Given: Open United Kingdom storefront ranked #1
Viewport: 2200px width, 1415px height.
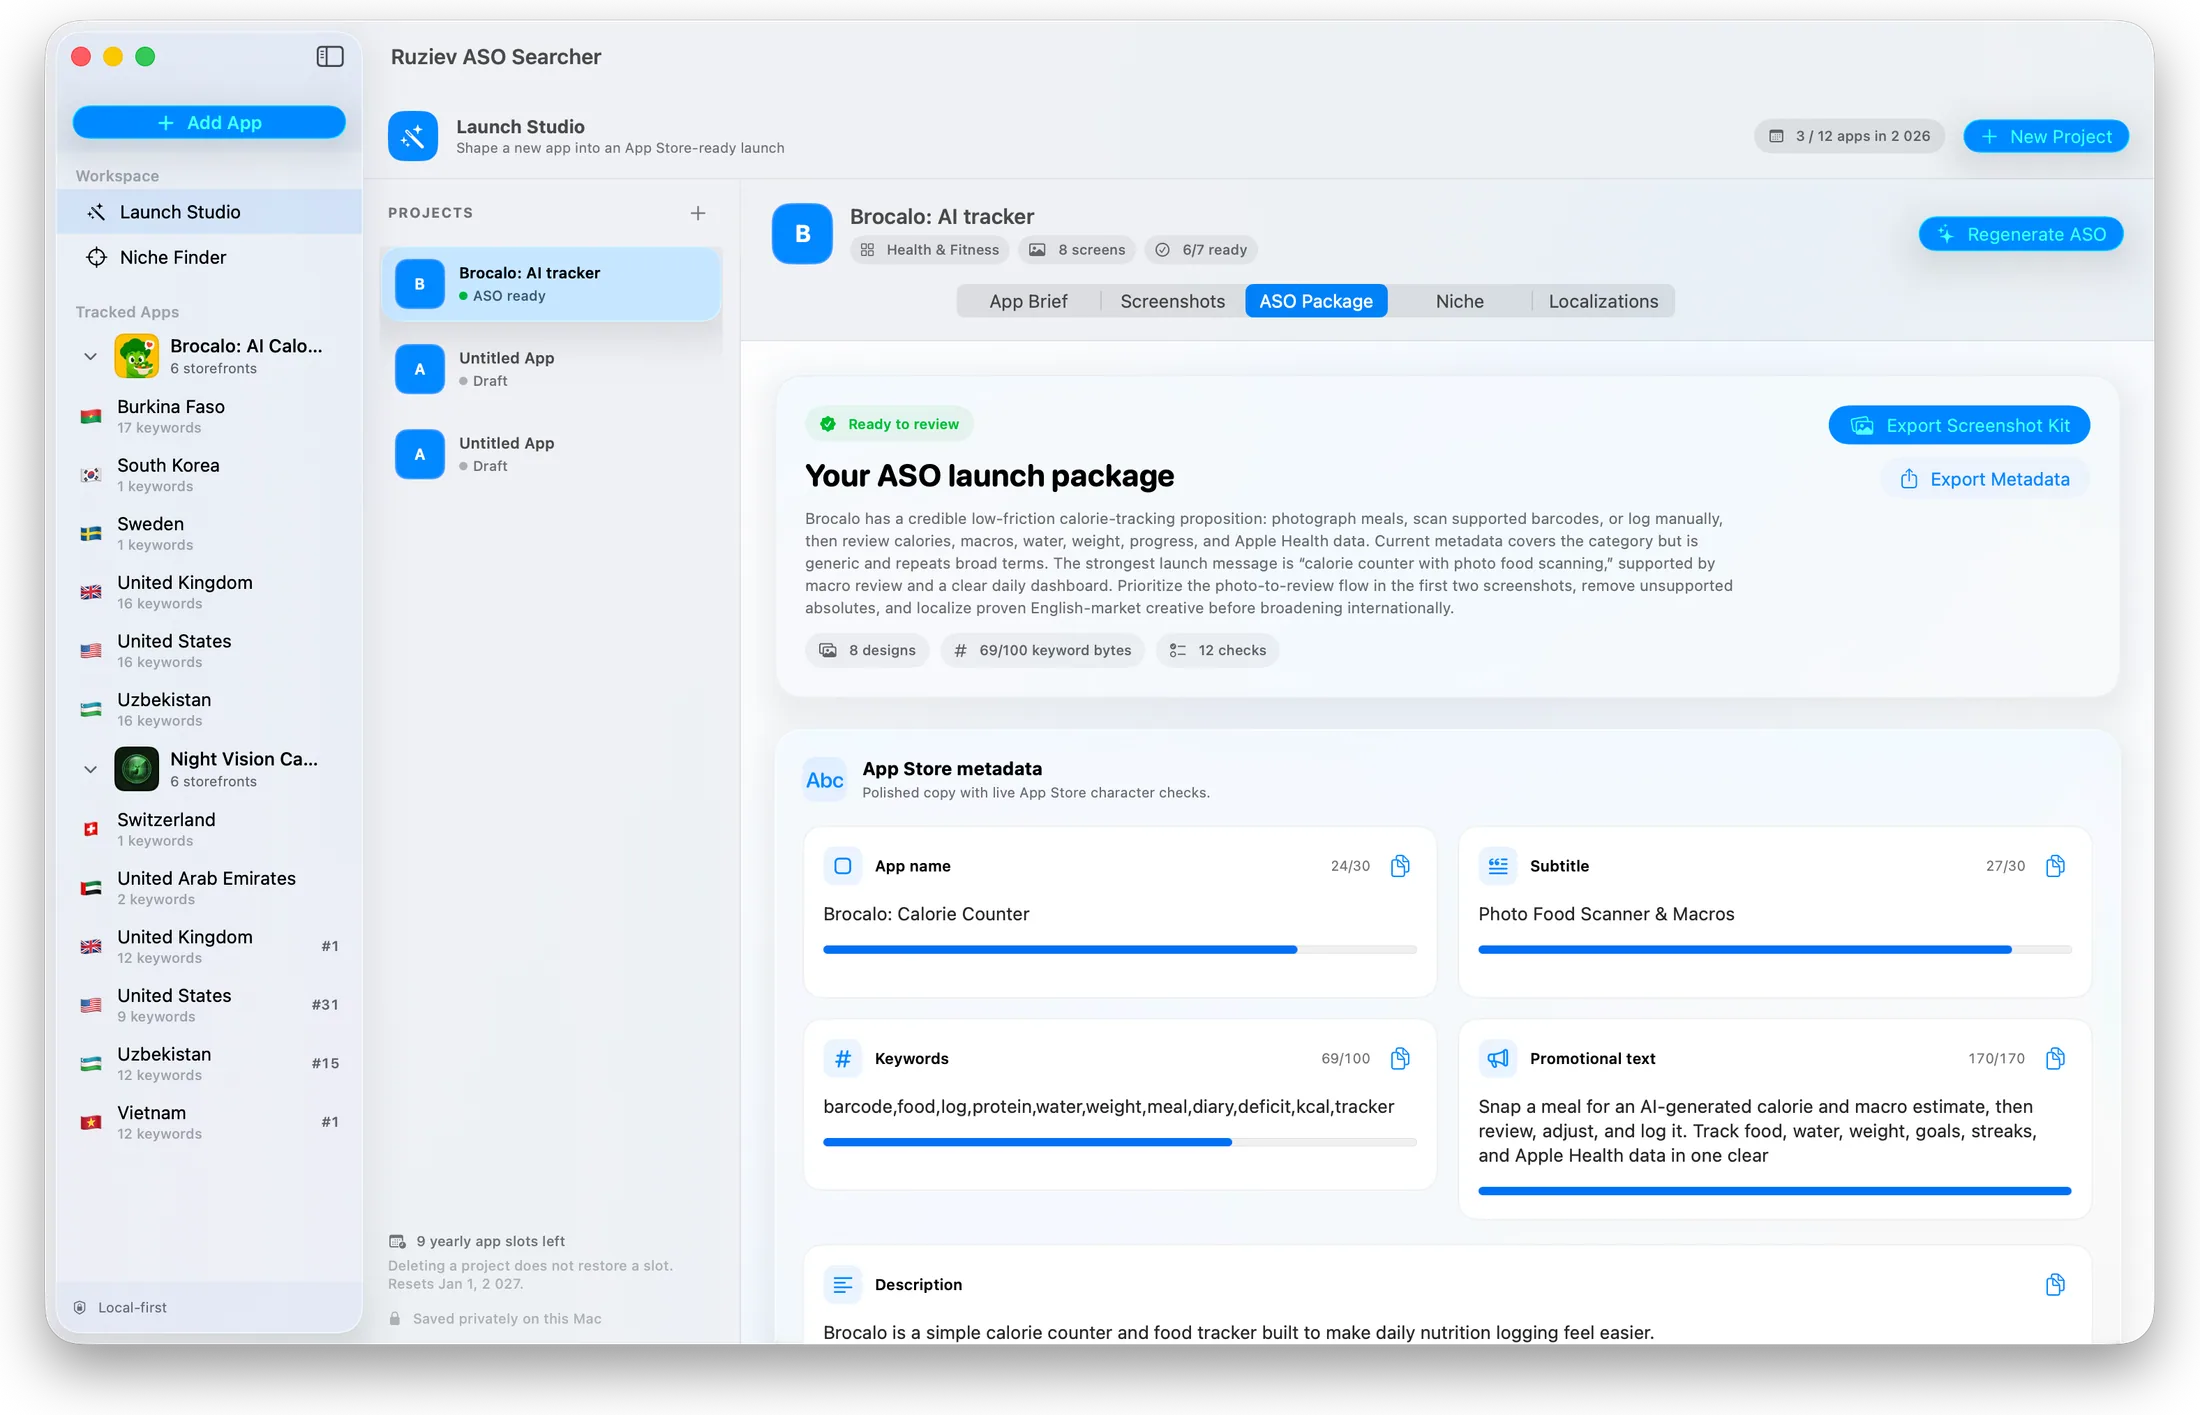Looking at the screenshot, I should (x=209, y=946).
